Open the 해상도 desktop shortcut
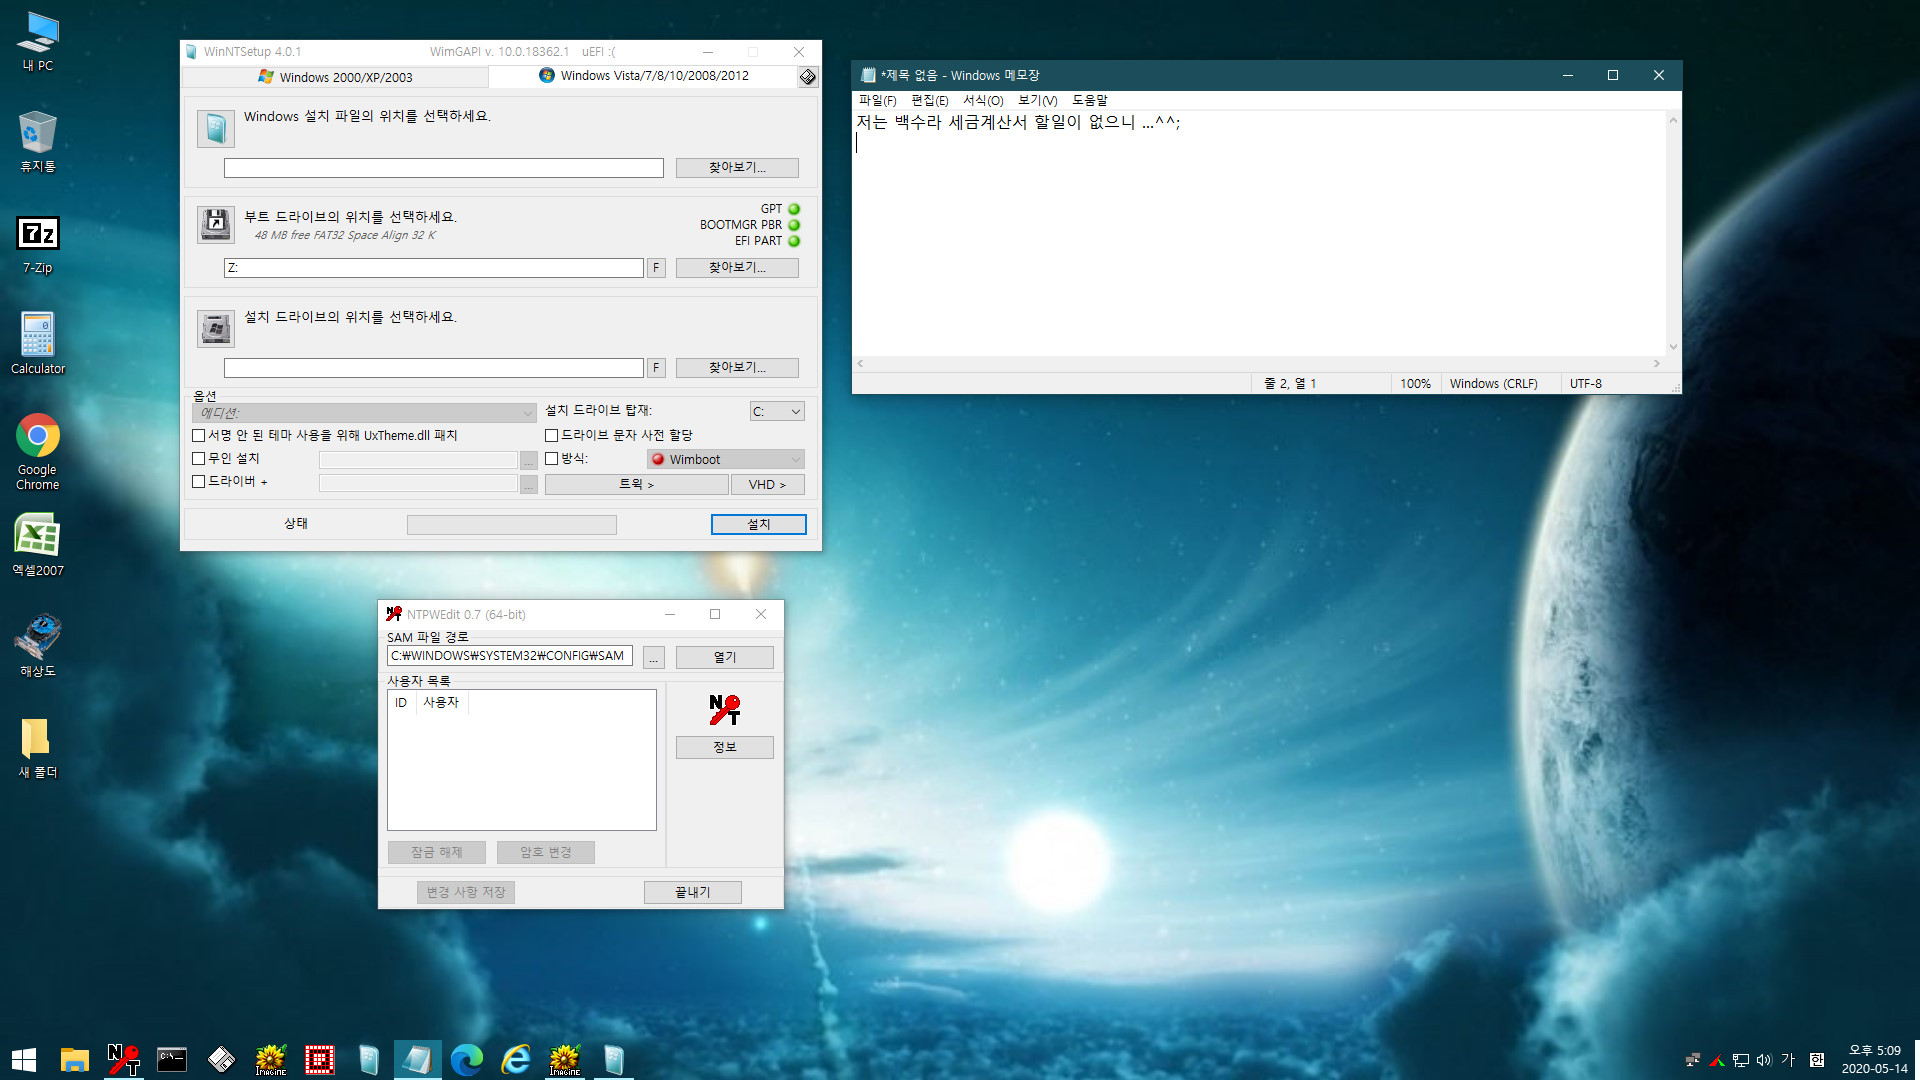The width and height of the screenshot is (1920, 1080). point(38,646)
